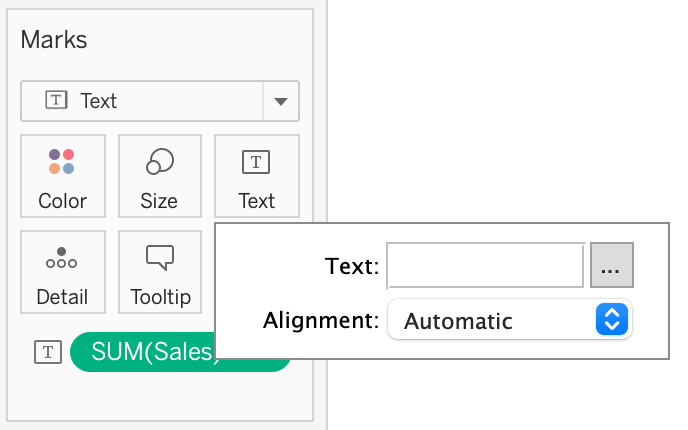Click the blue arrows on Alignment selector
Image resolution: width=688 pixels, height=430 pixels.
pyautogui.click(x=612, y=321)
